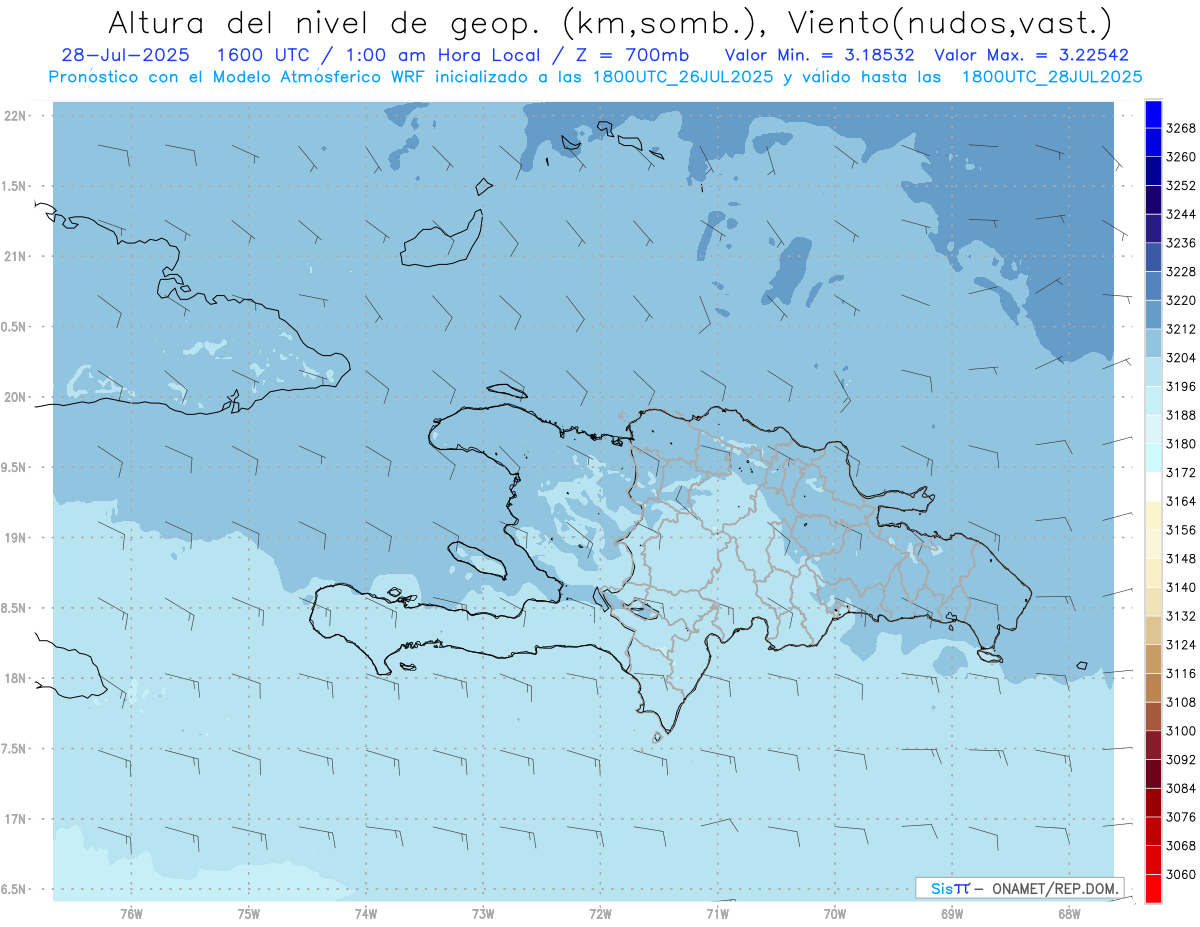Click the legend swatch between 3204 and 3212

coord(1153,343)
